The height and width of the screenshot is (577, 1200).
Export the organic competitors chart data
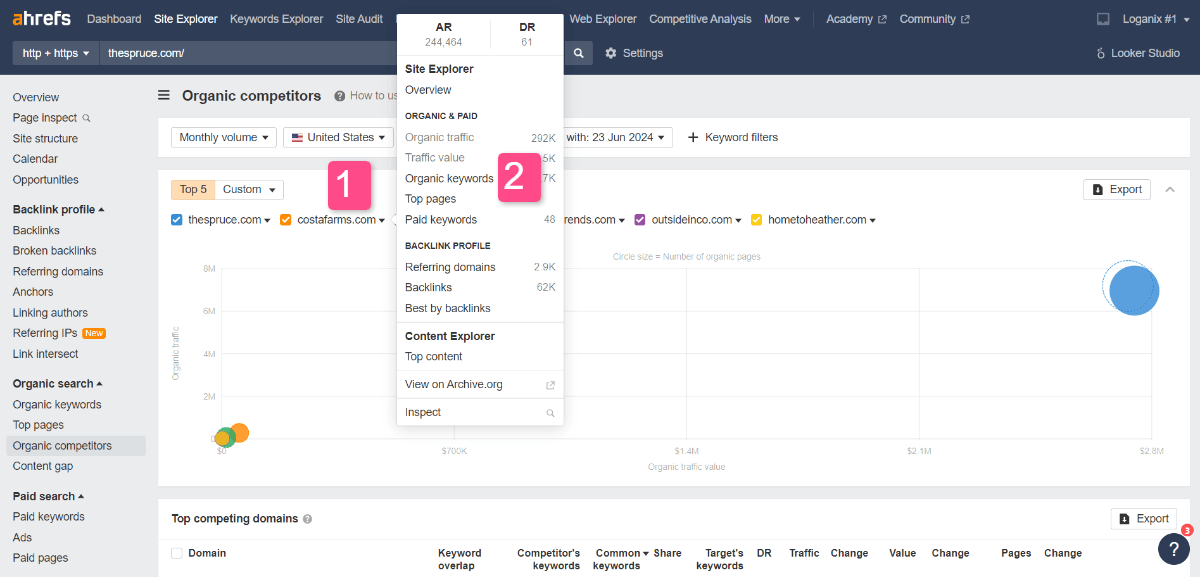[x=1117, y=189]
